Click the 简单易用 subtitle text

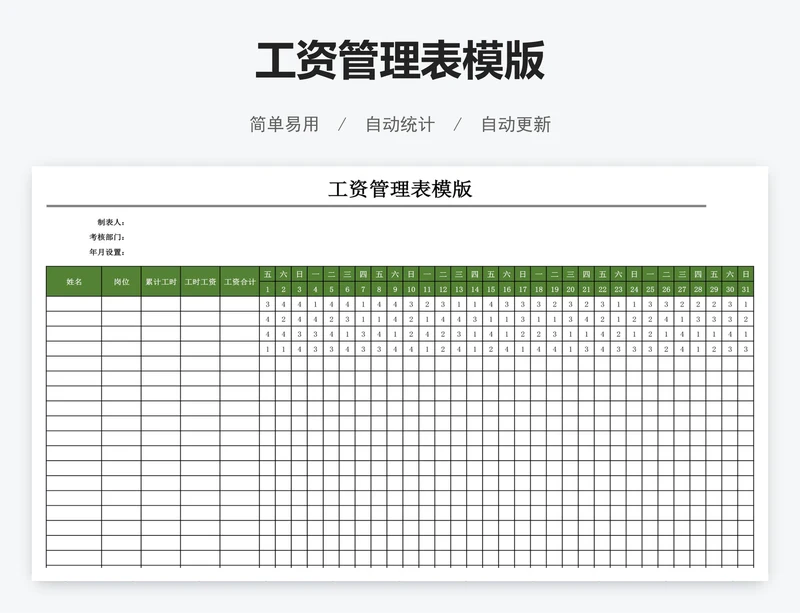[284, 125]
